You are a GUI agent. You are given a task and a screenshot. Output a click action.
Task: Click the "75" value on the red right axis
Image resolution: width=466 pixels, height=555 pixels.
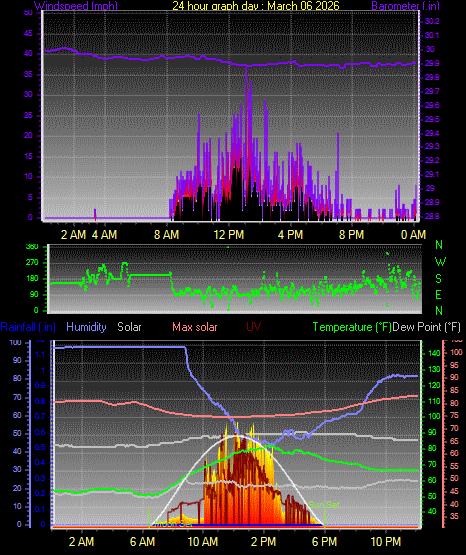point(454,415)
